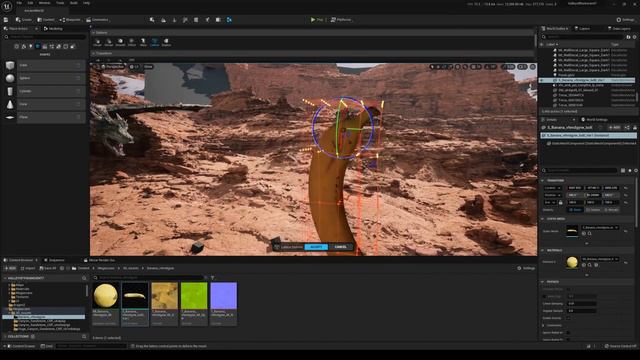Image resolution: width=640 pixels, height=360 pixels.
Task: Click the Angular Damping value field
Action: coord(582,311)
